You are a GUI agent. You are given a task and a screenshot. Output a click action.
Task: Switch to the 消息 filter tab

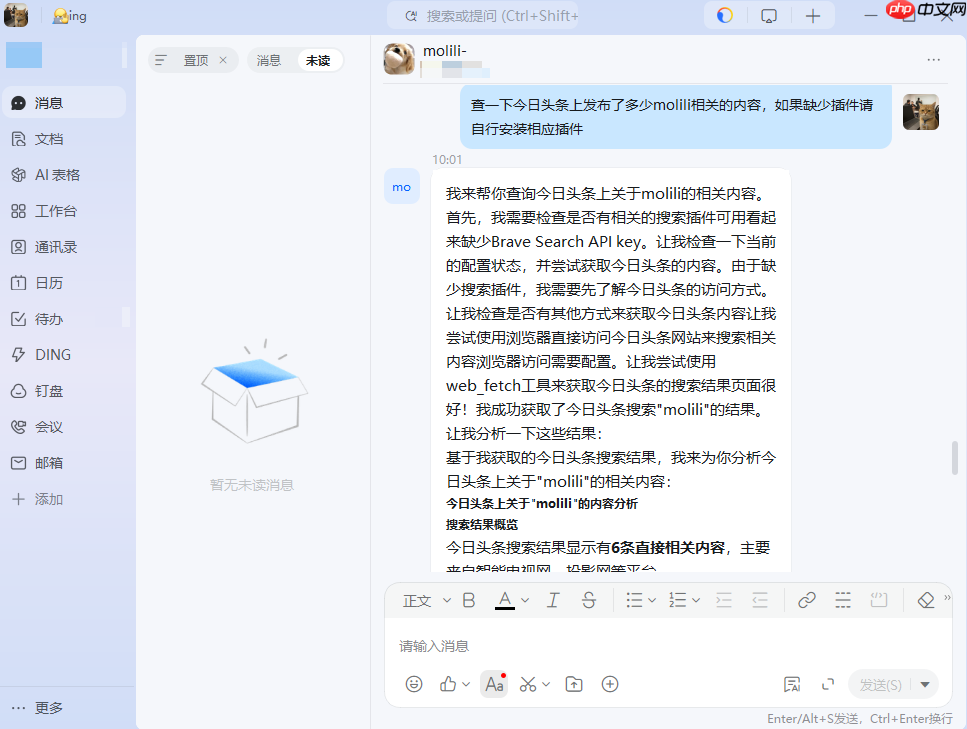click(270, 60)
